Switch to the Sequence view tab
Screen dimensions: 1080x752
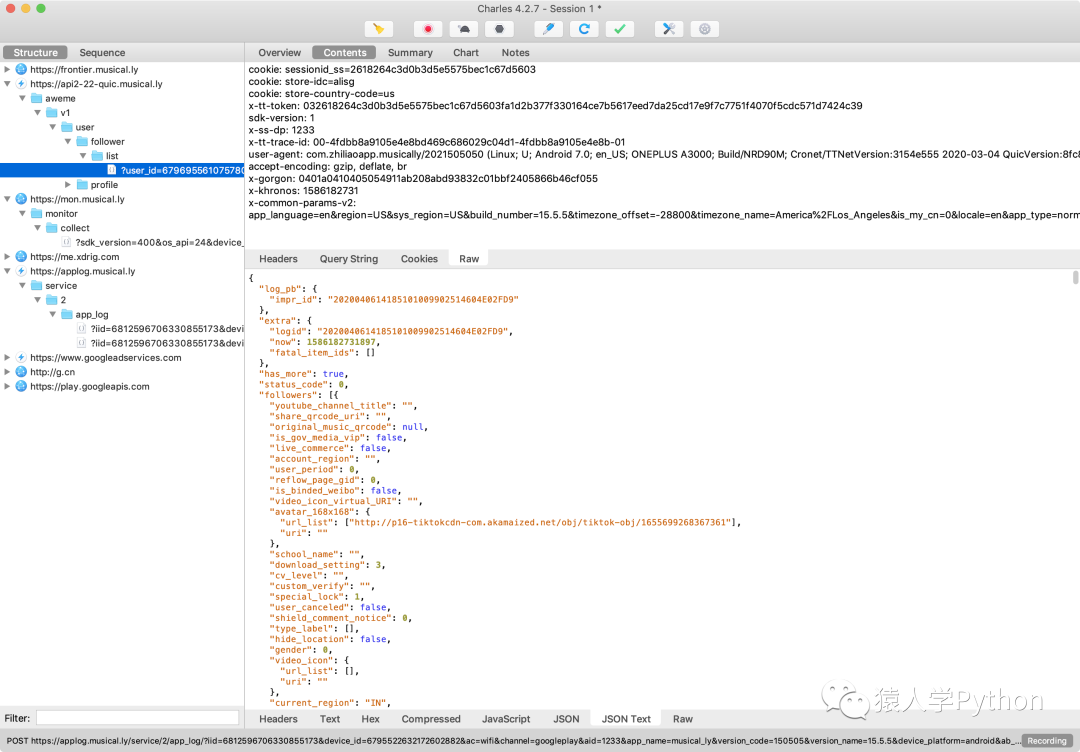click(x=102, y=52)
